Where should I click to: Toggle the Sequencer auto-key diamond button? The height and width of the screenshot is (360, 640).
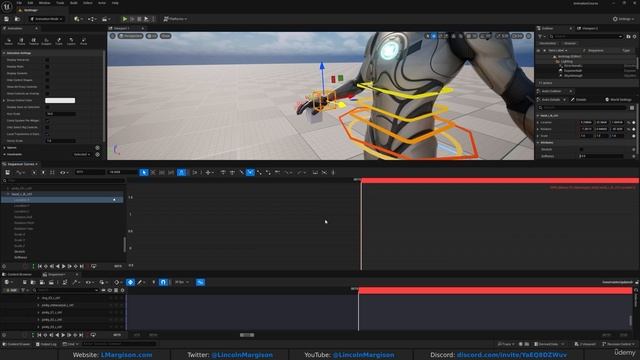click(130, 282)
